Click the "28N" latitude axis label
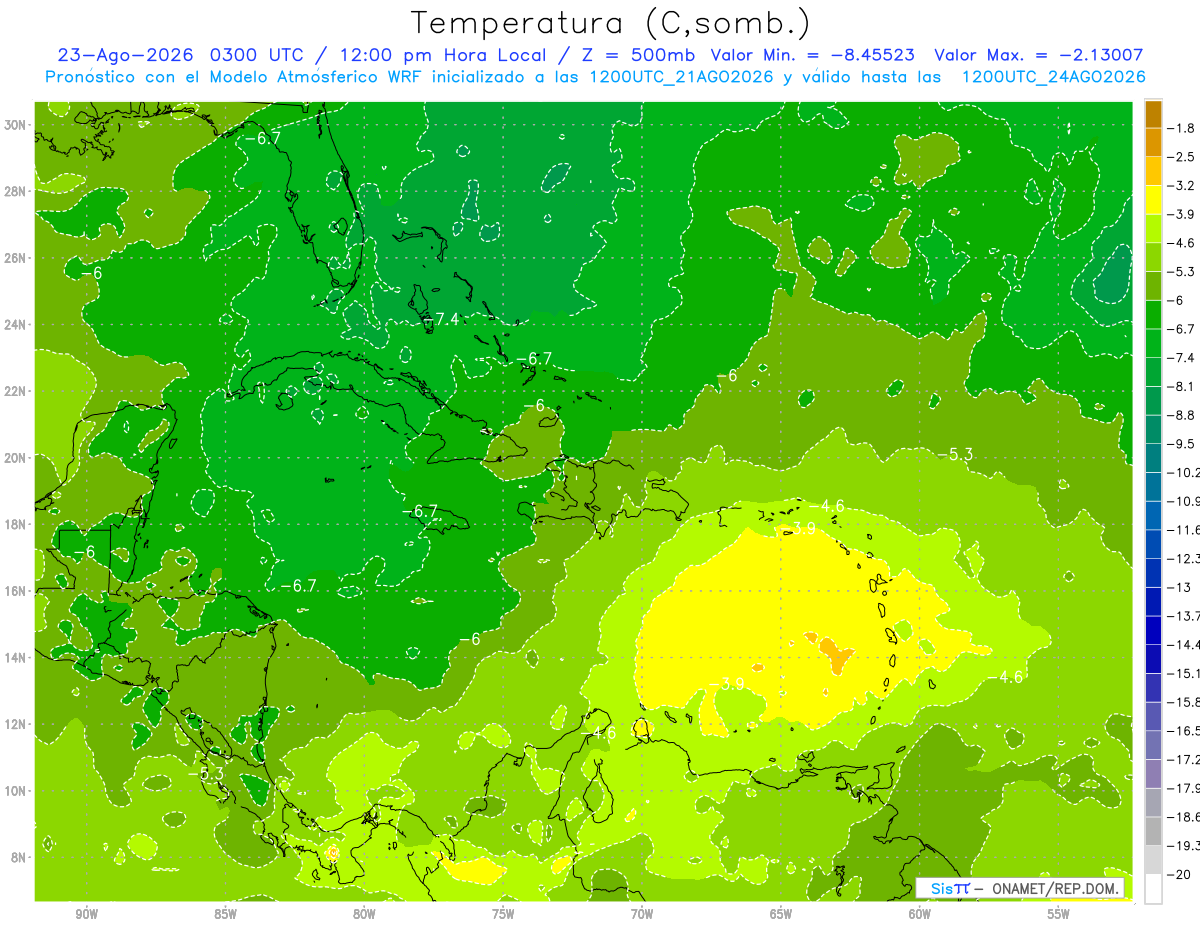Screen dimensions: 1200x927 click(16, 191)
